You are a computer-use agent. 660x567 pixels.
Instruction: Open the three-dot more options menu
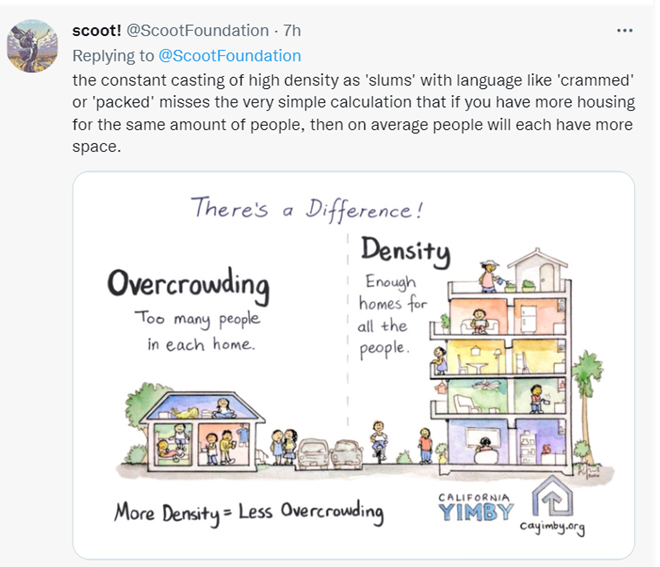tap(625, 31)
